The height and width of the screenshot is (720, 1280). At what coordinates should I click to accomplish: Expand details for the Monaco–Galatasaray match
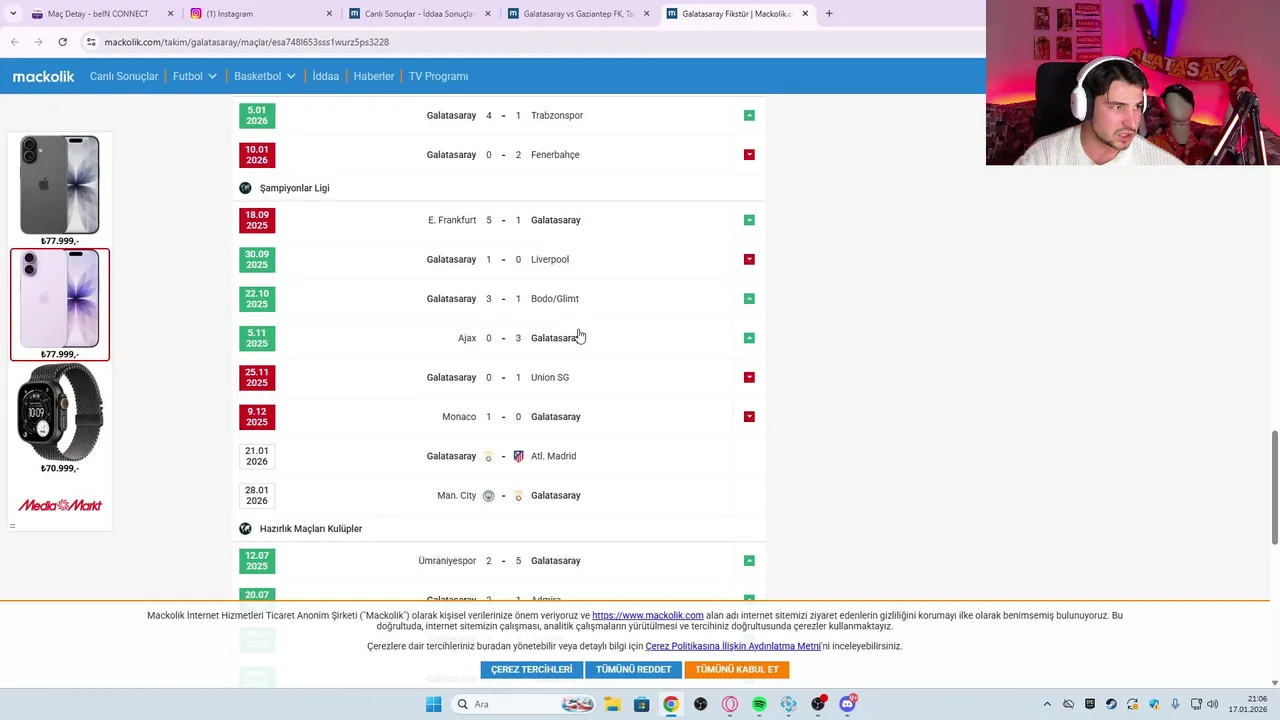pos(749,417)
